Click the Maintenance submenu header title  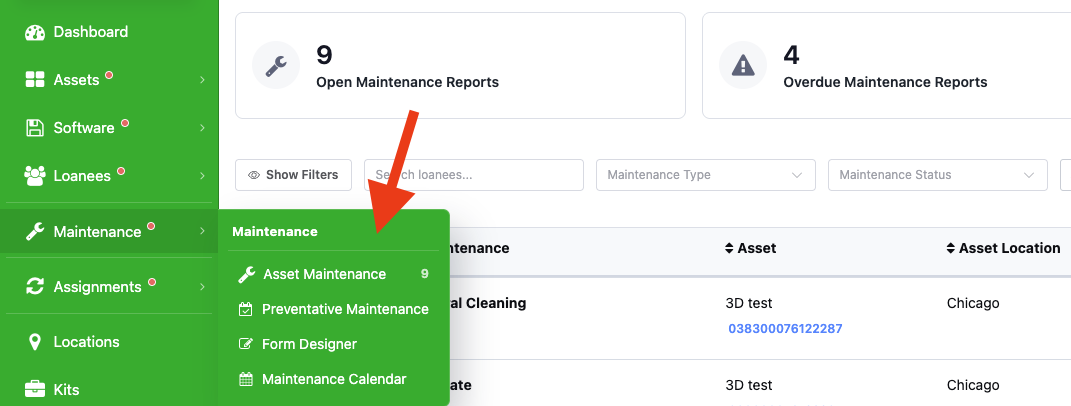tap(275, 232)
